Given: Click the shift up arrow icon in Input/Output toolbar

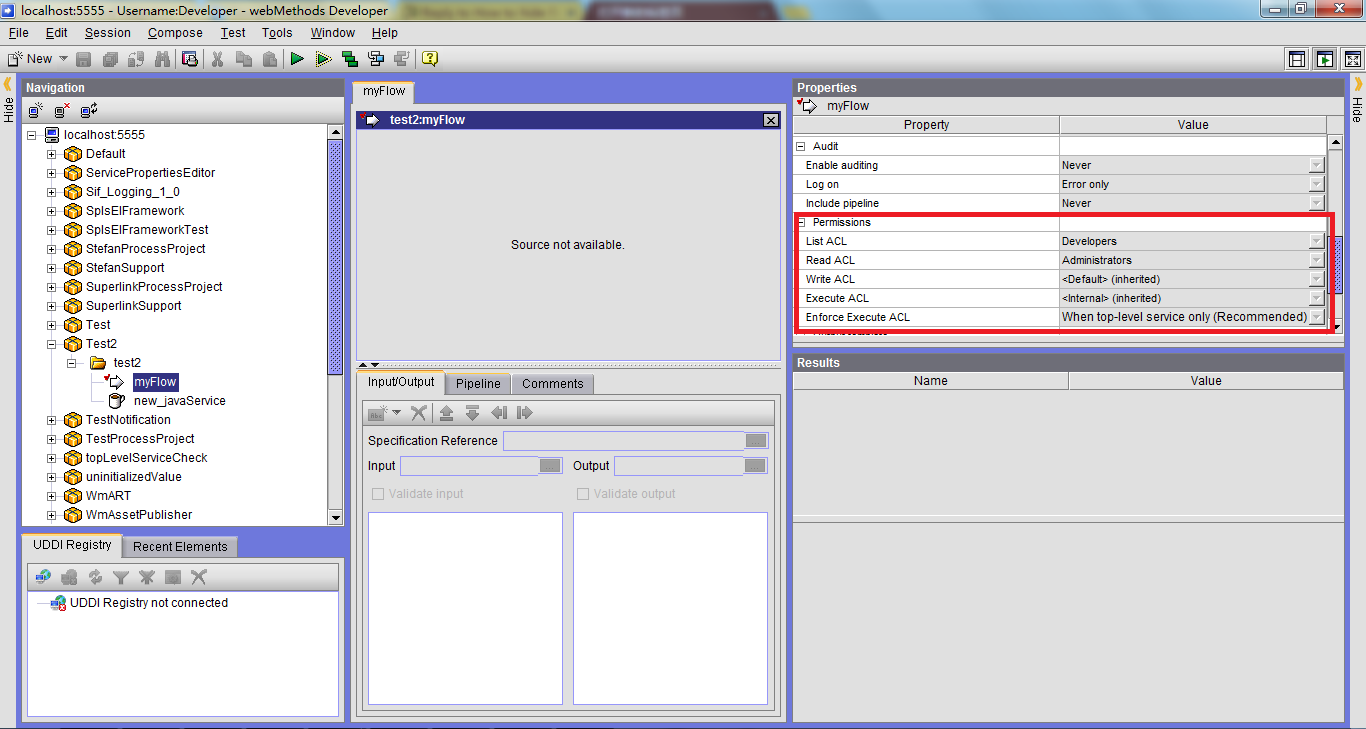Looking at the screenshot, I should pyautogui.click(x=447, y=413).
